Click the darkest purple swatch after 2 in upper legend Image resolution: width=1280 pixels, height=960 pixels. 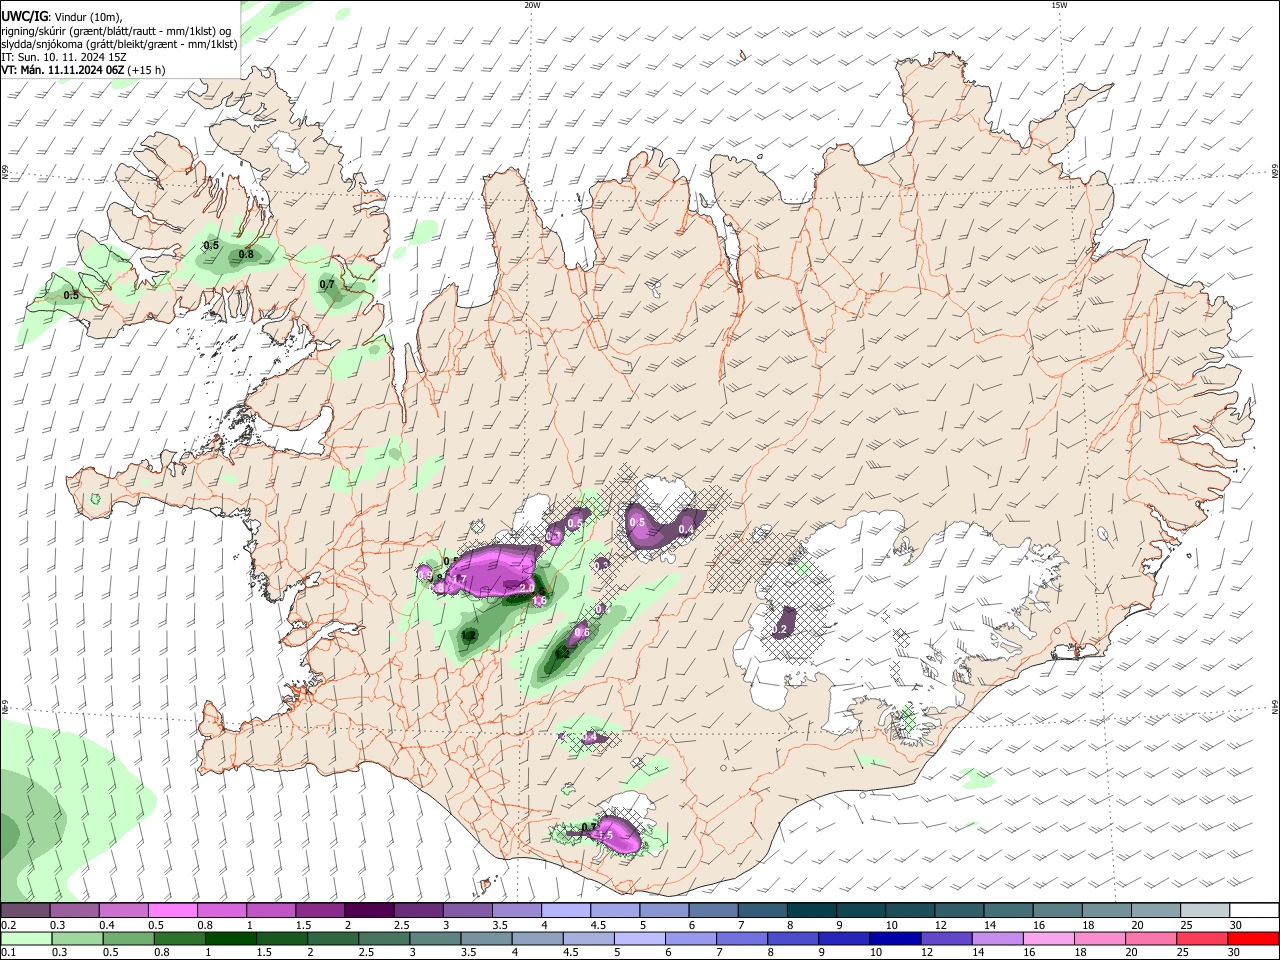(x=369, y=911)
